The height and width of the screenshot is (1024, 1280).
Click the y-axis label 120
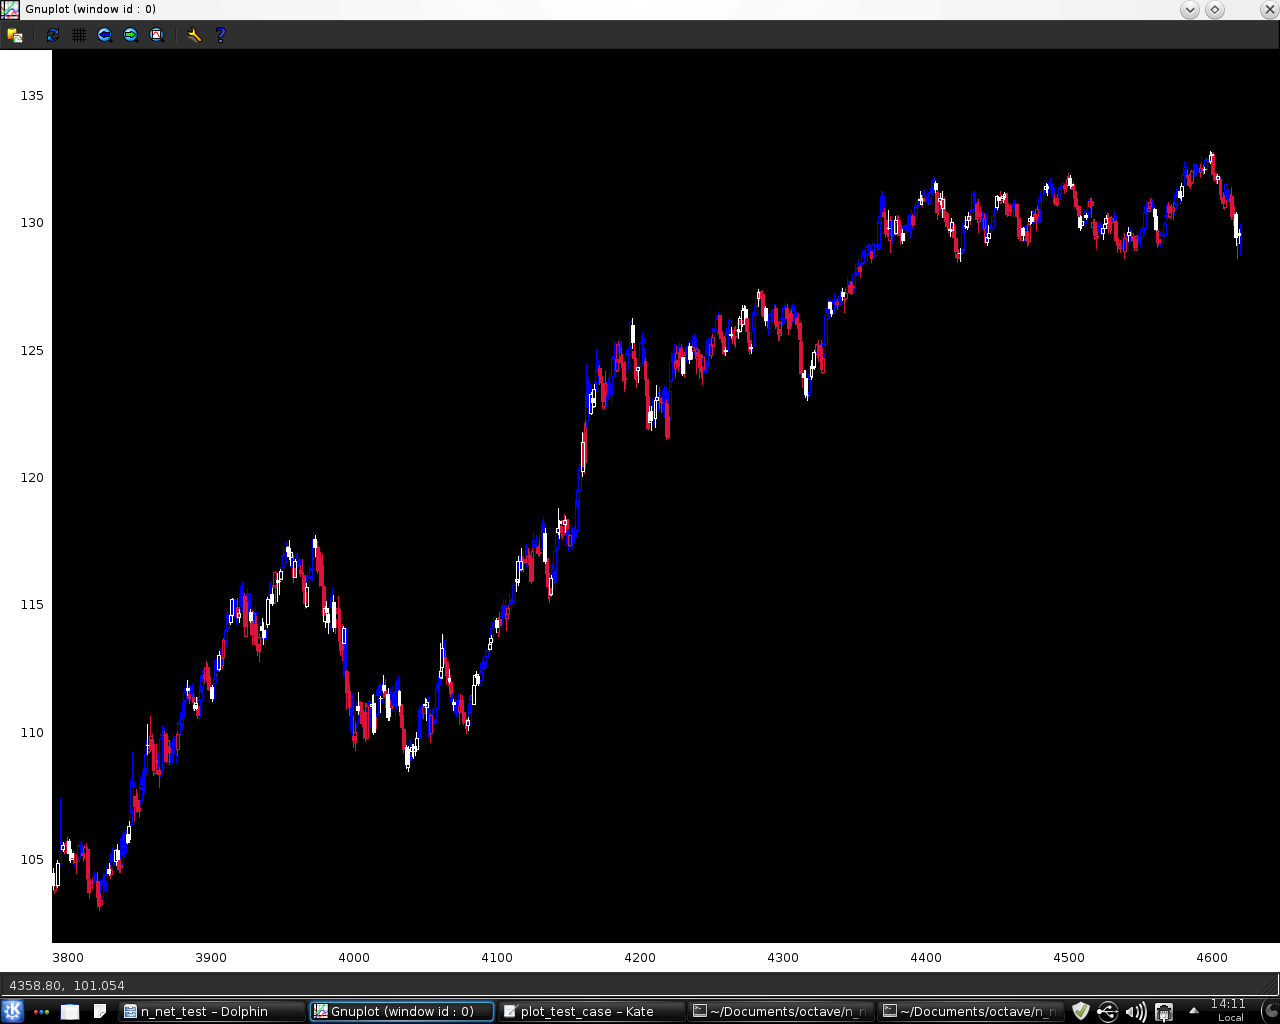tap(32, 478)
